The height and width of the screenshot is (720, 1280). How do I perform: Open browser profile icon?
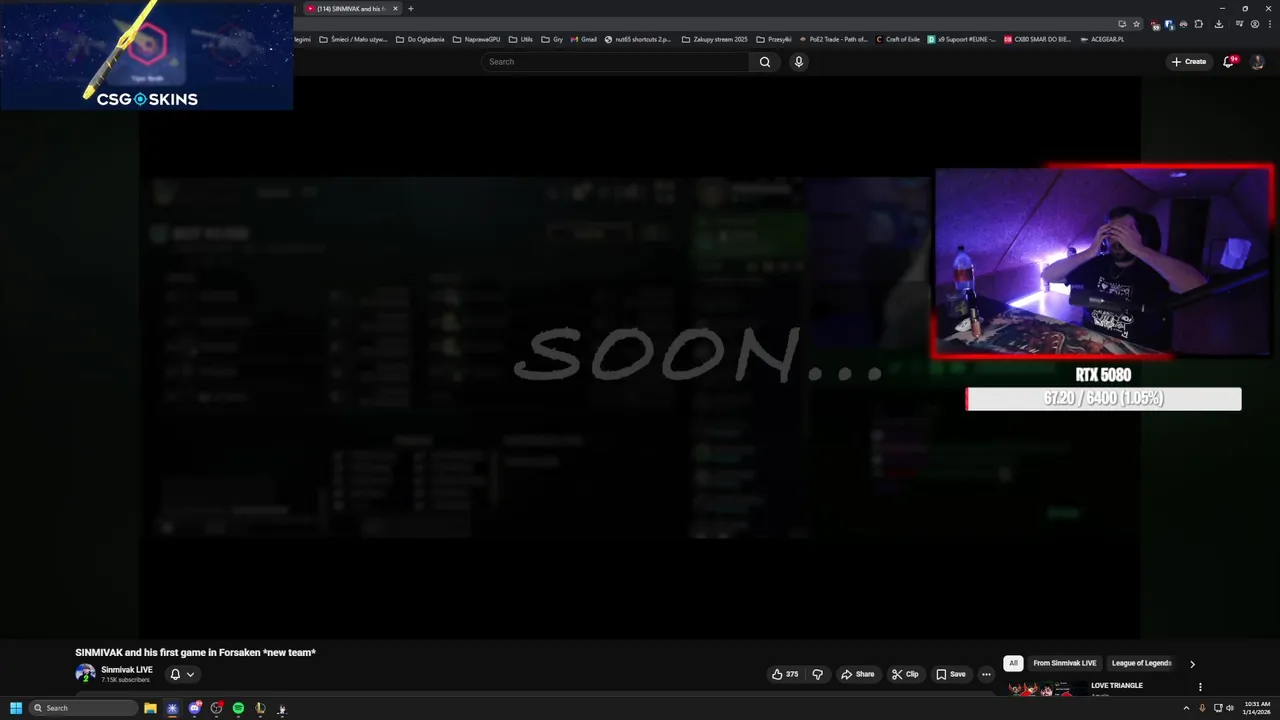tap(1255, 24)
